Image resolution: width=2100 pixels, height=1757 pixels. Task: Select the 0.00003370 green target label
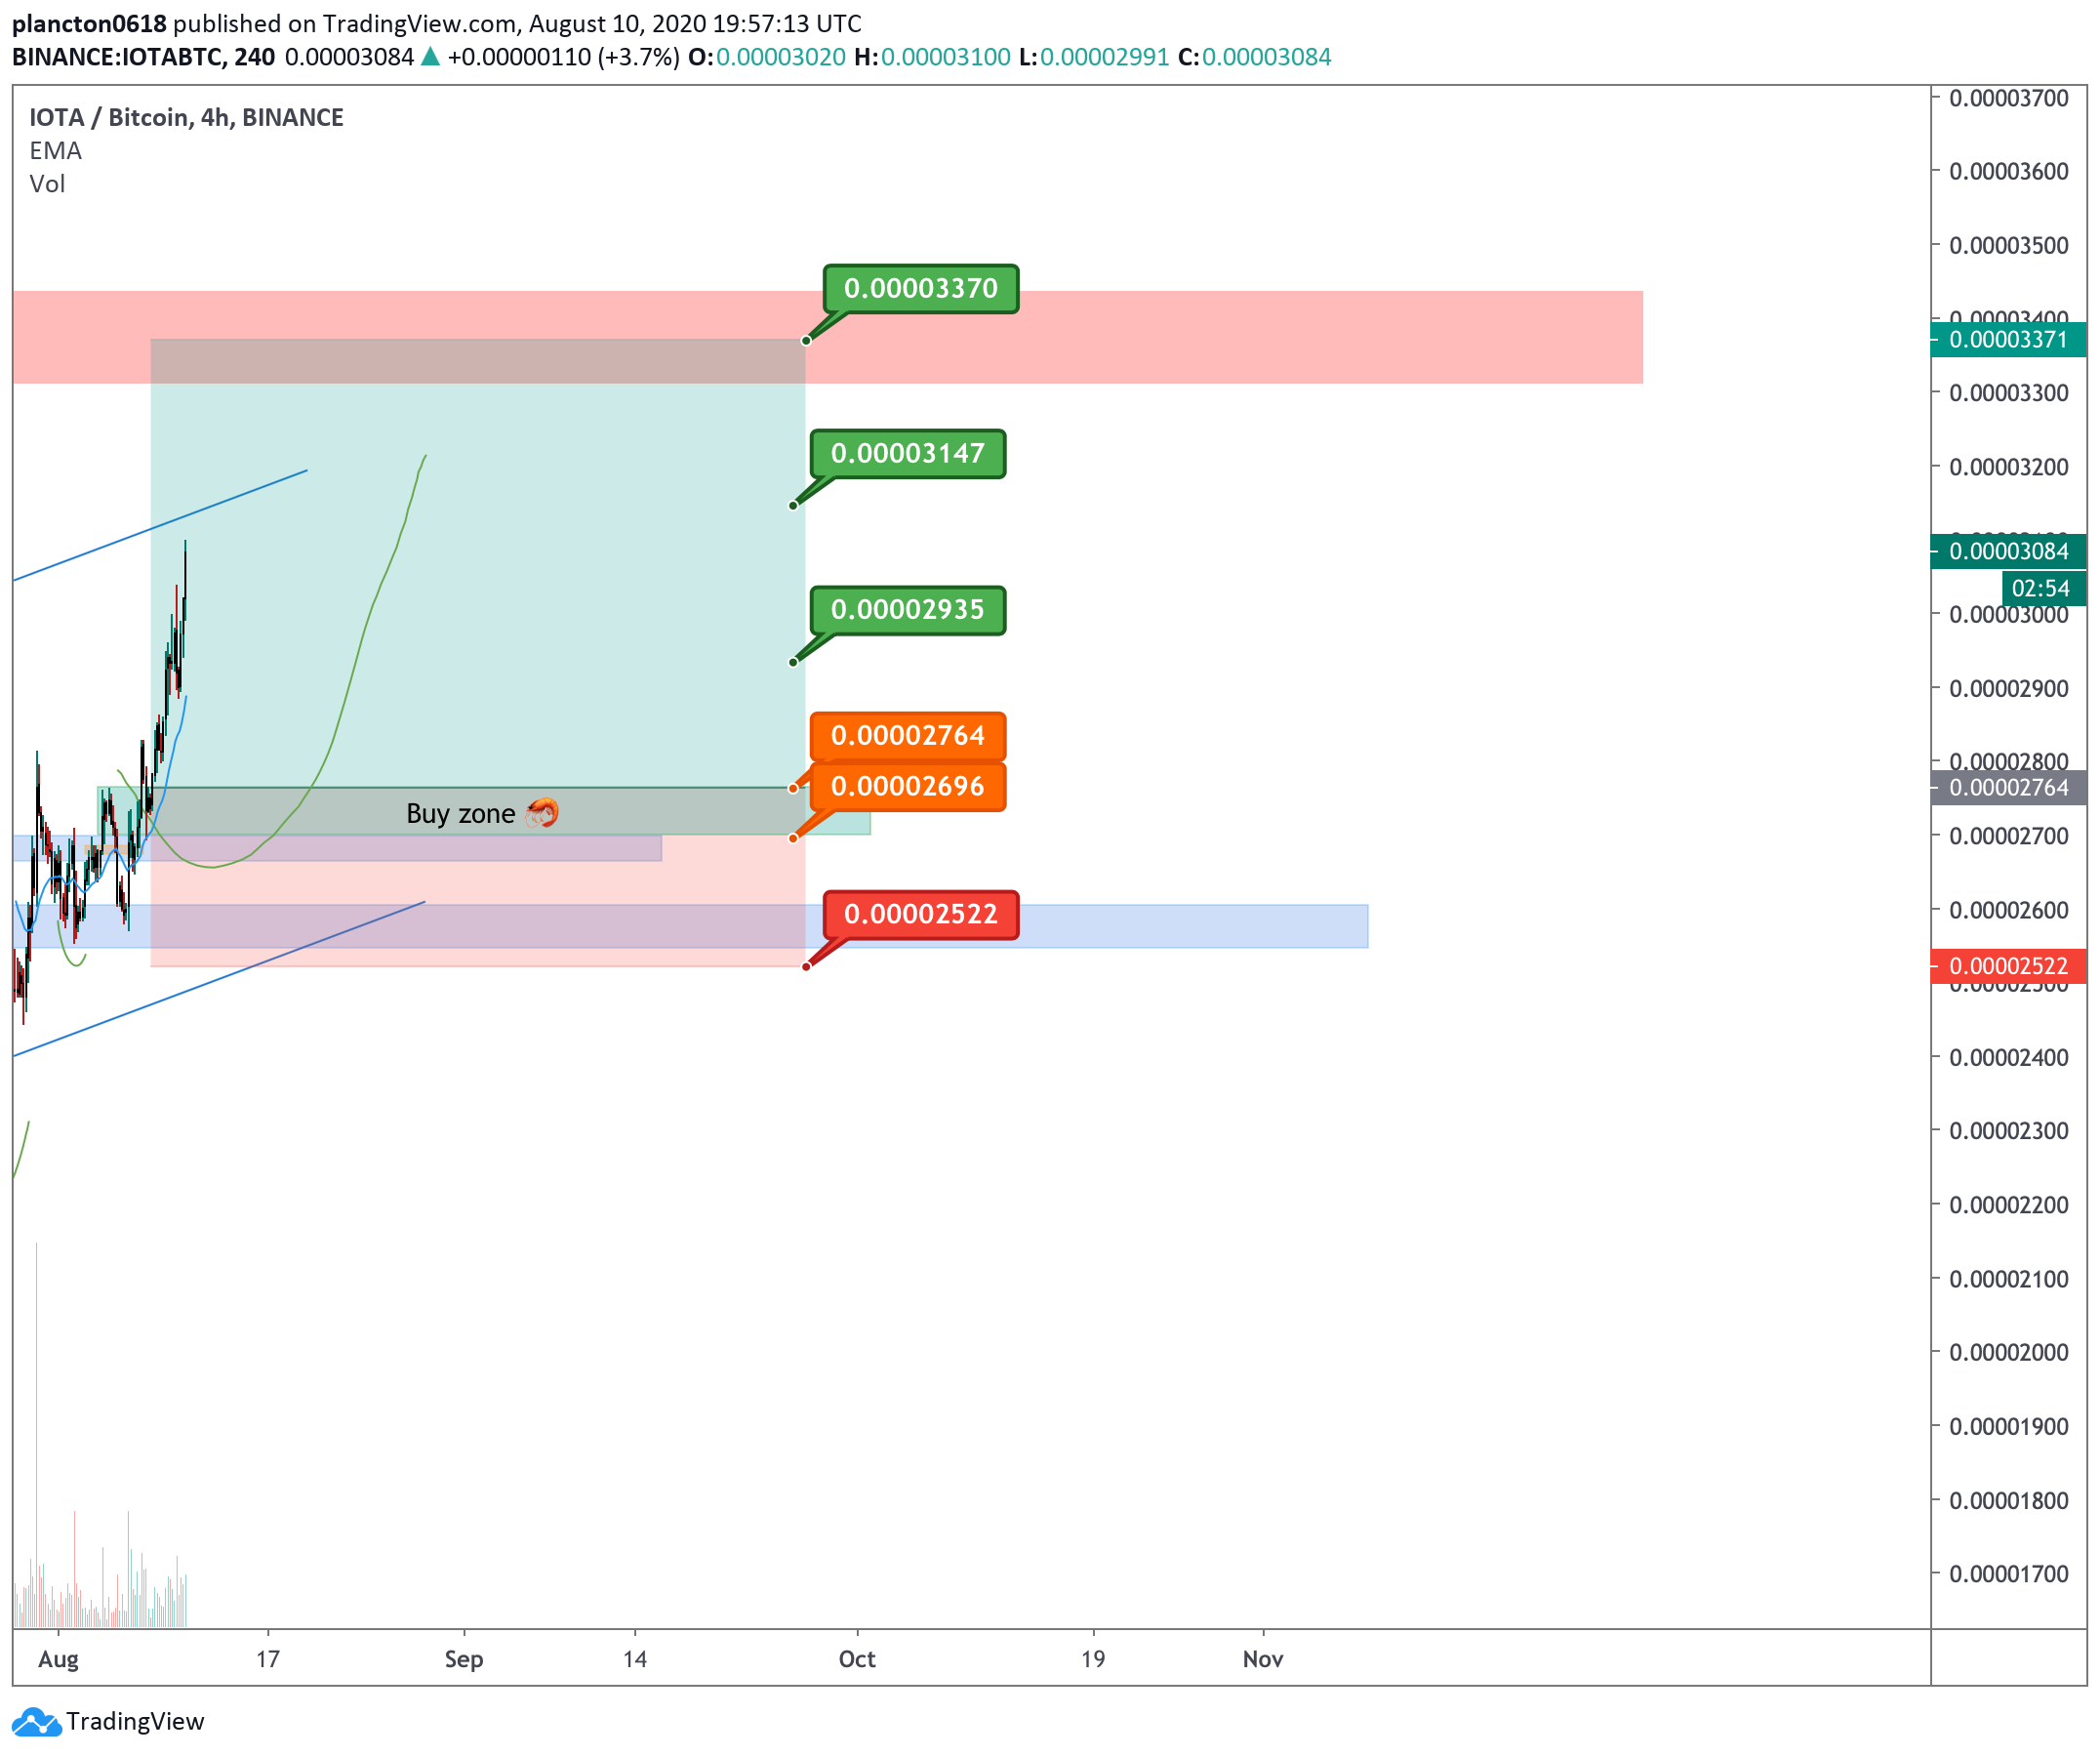point(921,289)
